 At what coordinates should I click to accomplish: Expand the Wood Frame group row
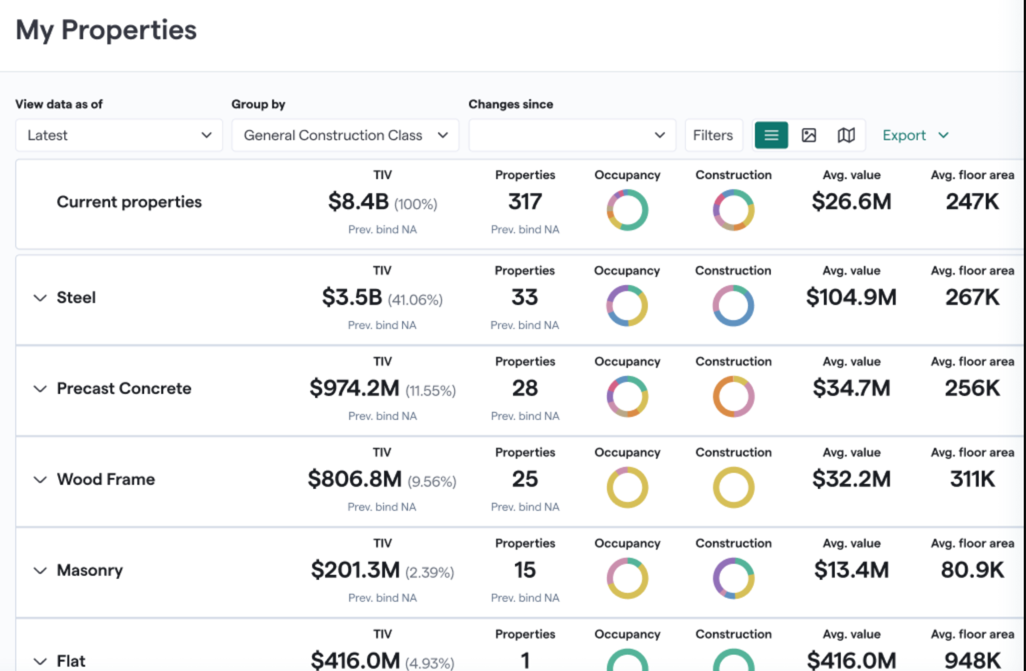pyautogui.click(x=40, y=480)
